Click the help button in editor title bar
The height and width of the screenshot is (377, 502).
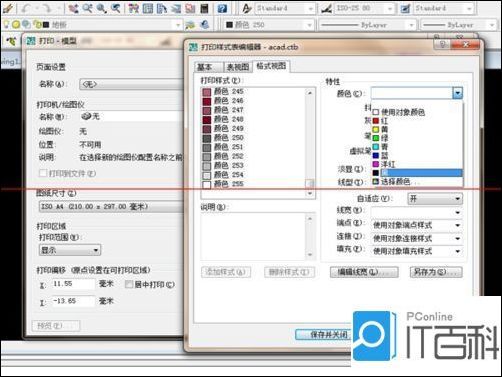pyautogui.click(x=442, y=44)
